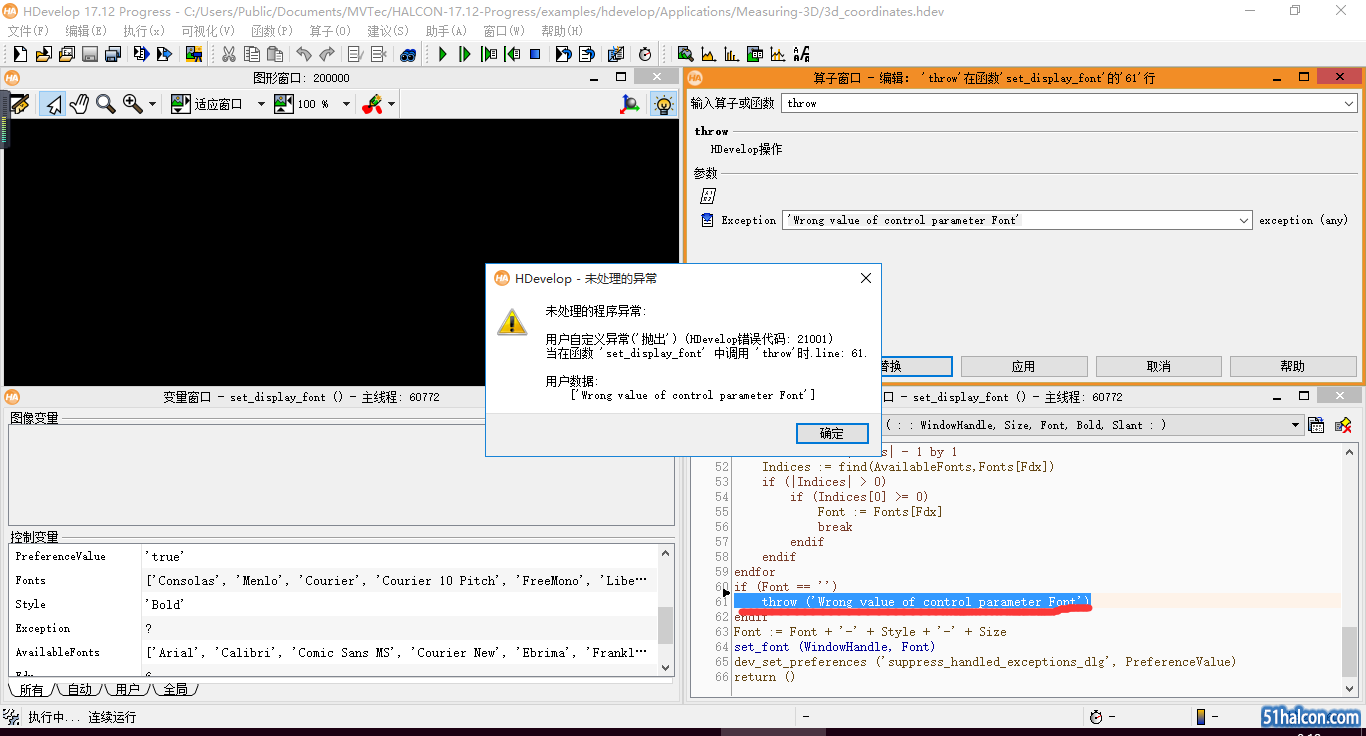Click the stopwatch profiler icon

[x=645, y=54]
